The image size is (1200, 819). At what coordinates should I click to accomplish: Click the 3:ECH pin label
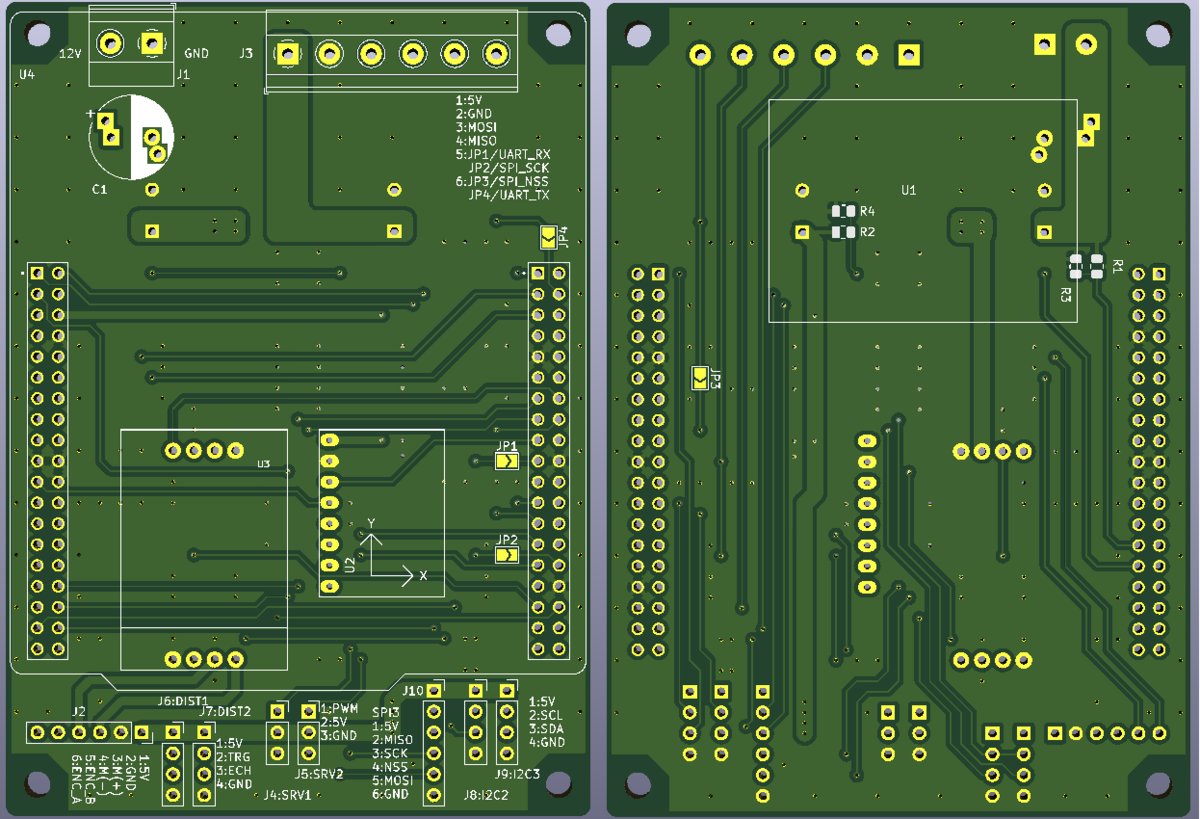pyautogui.click(x=234, y=771)
